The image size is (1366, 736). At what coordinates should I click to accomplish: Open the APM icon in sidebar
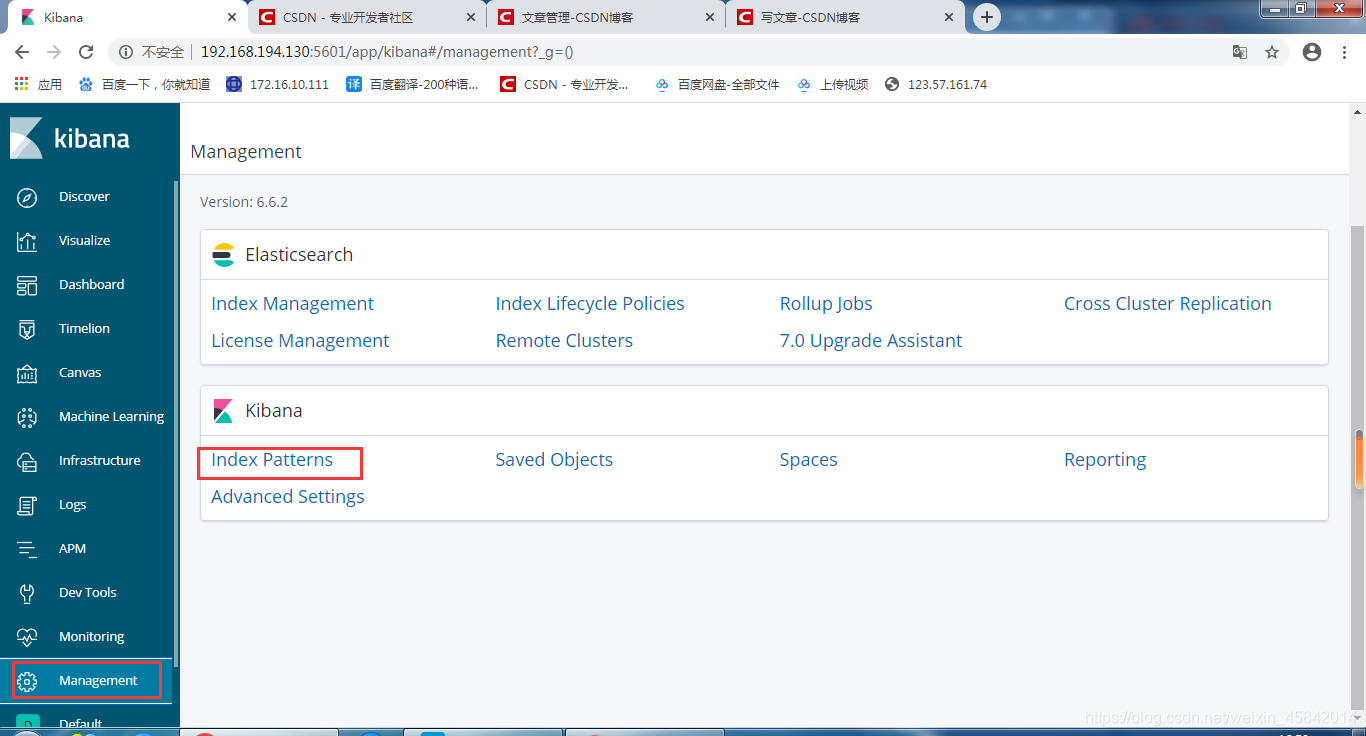tap(27, 549)
